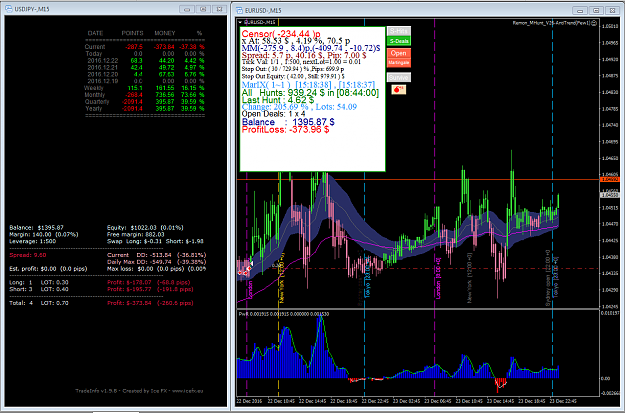Click the 'Equity: $1022.03' text
This screenshot has width=625, height=413.
point(145,228)
